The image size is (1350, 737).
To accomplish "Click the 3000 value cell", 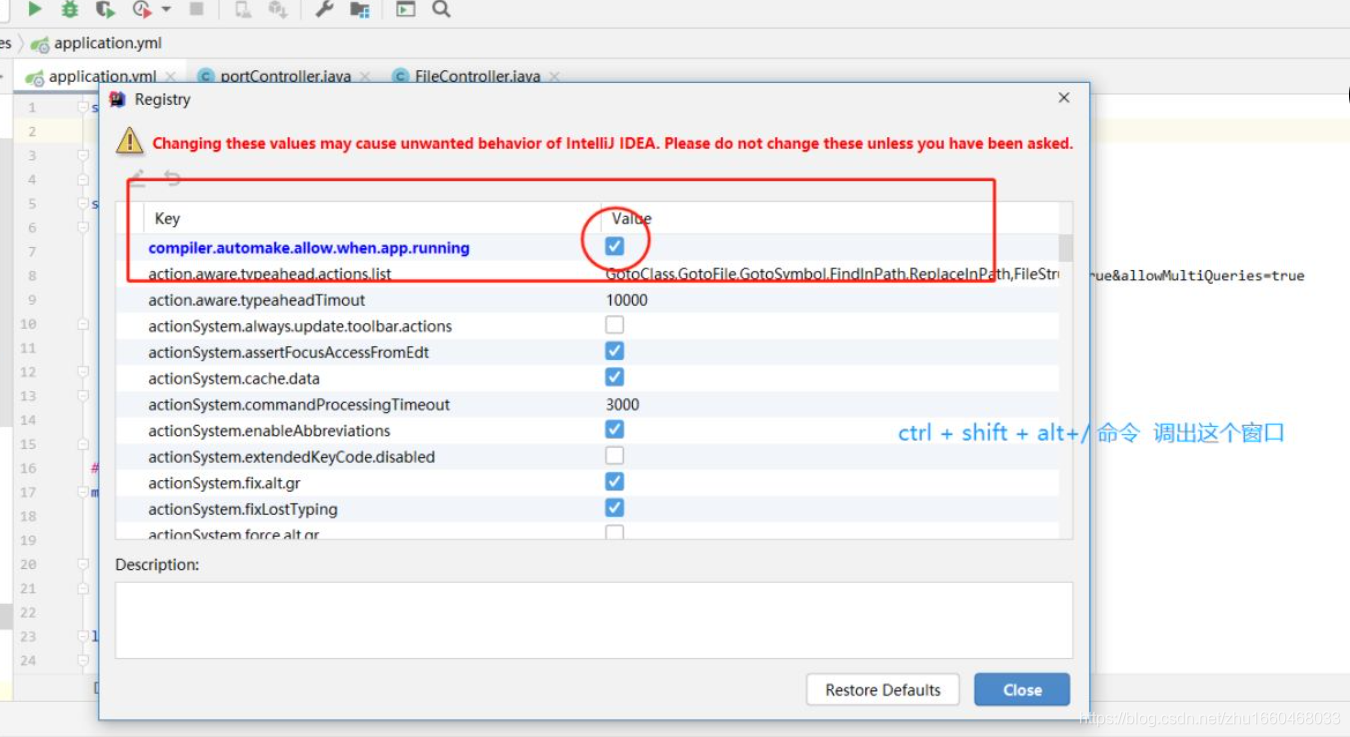I will [622, 405].
